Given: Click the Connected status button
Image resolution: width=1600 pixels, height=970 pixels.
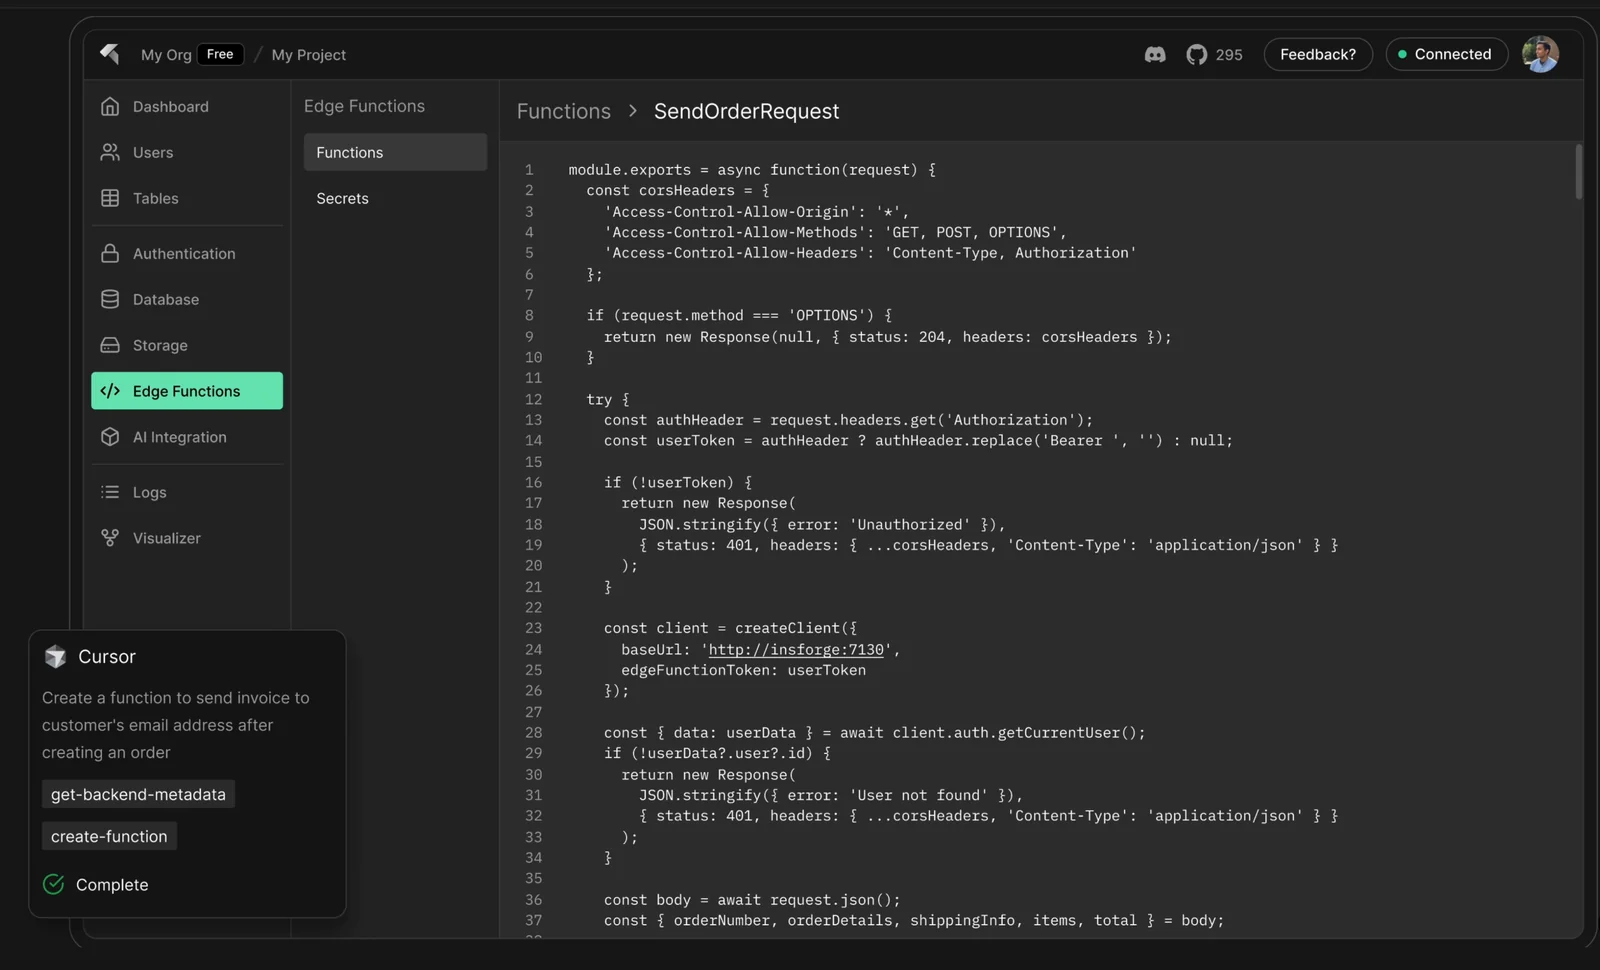Looking at the screenshot, I should [1445, 55].
